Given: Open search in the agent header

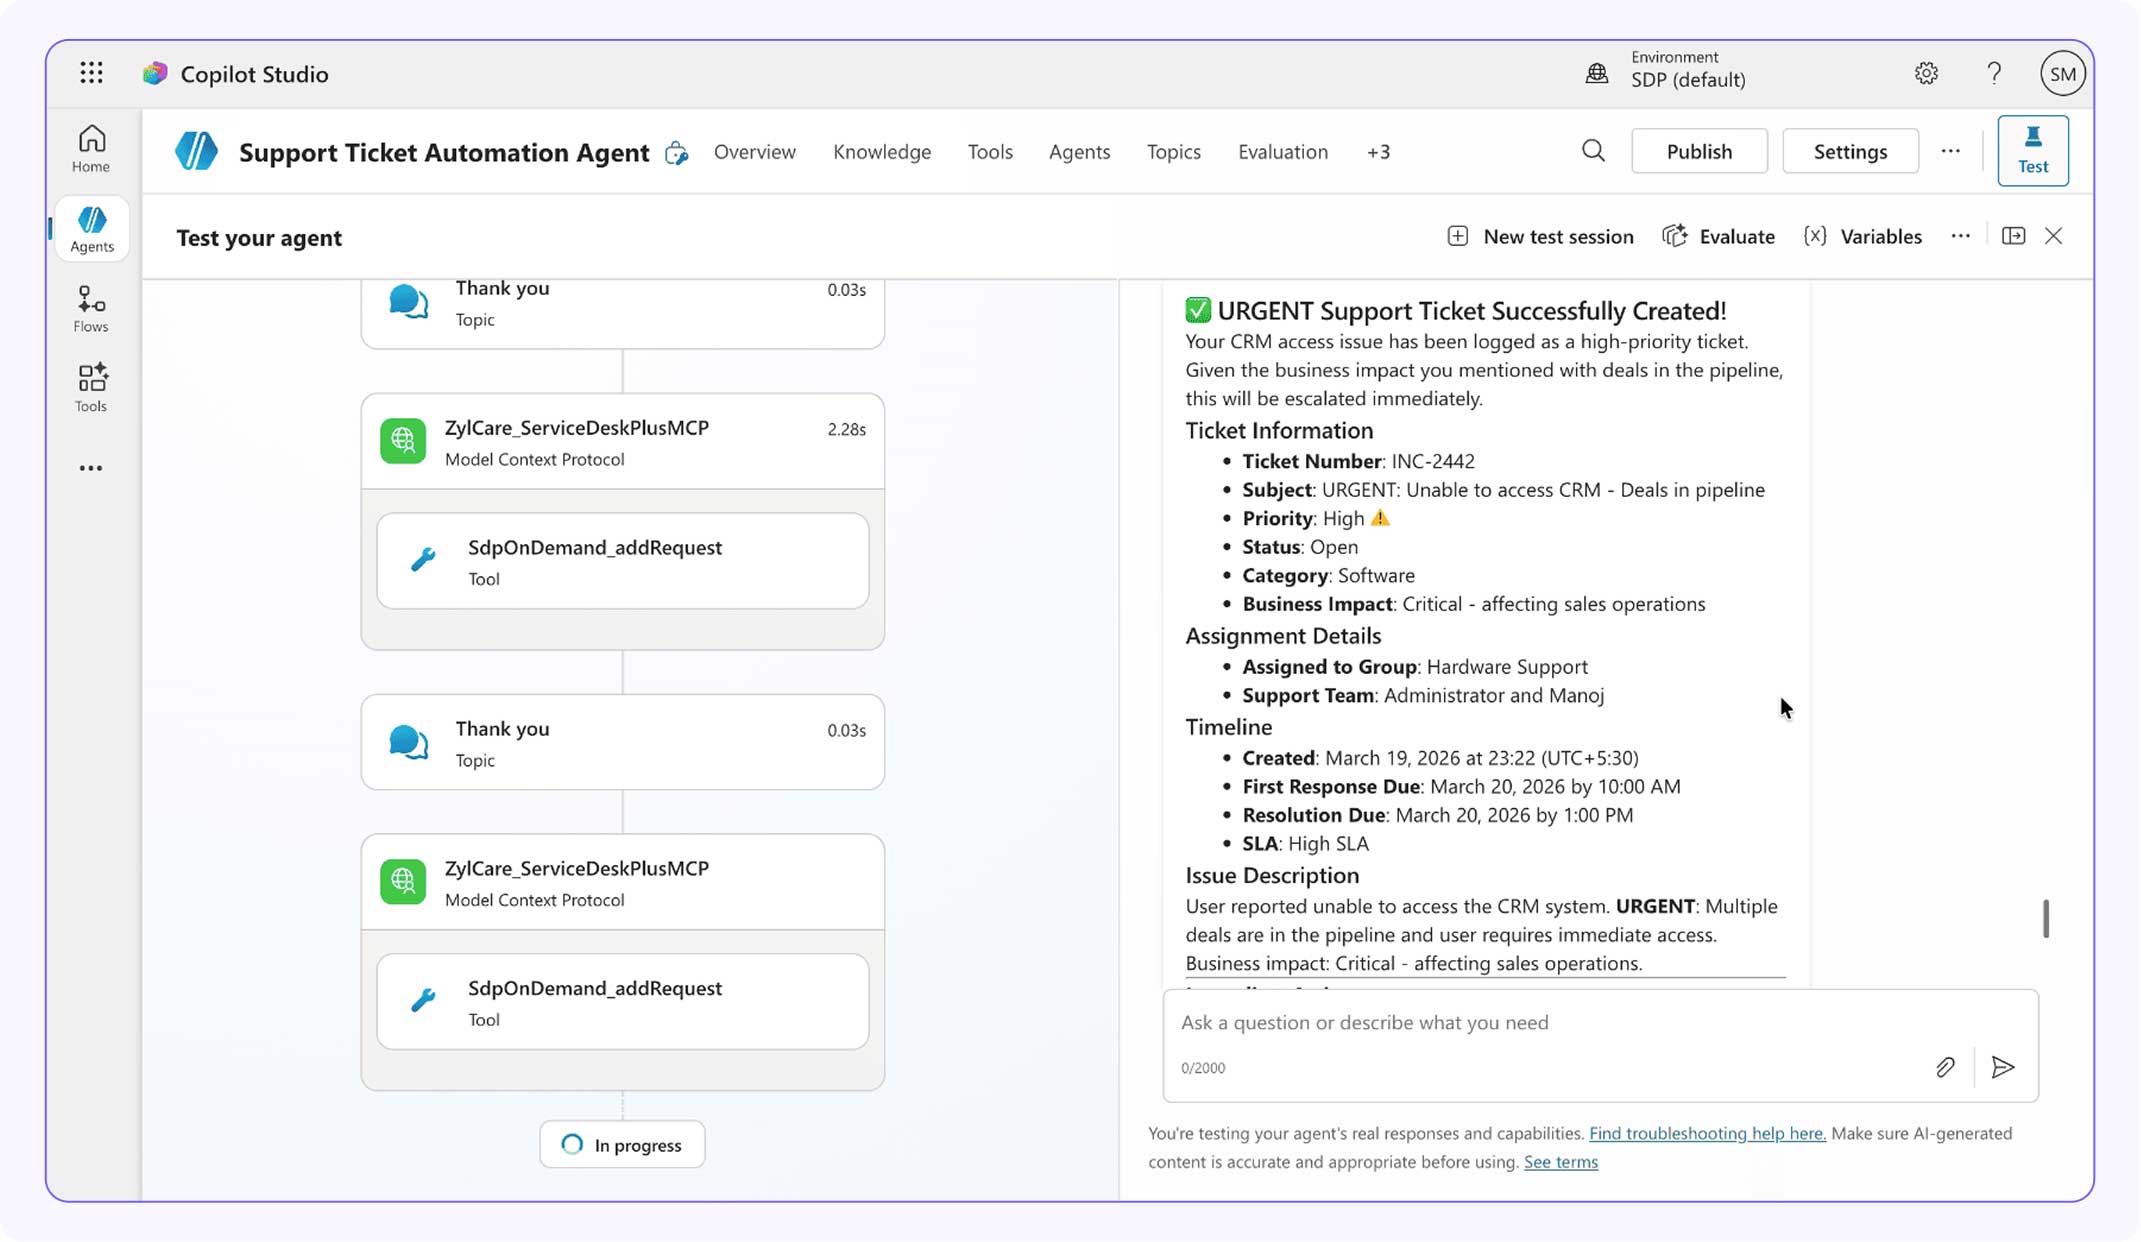Looking at the screenshot, I should coord(1593,151).
